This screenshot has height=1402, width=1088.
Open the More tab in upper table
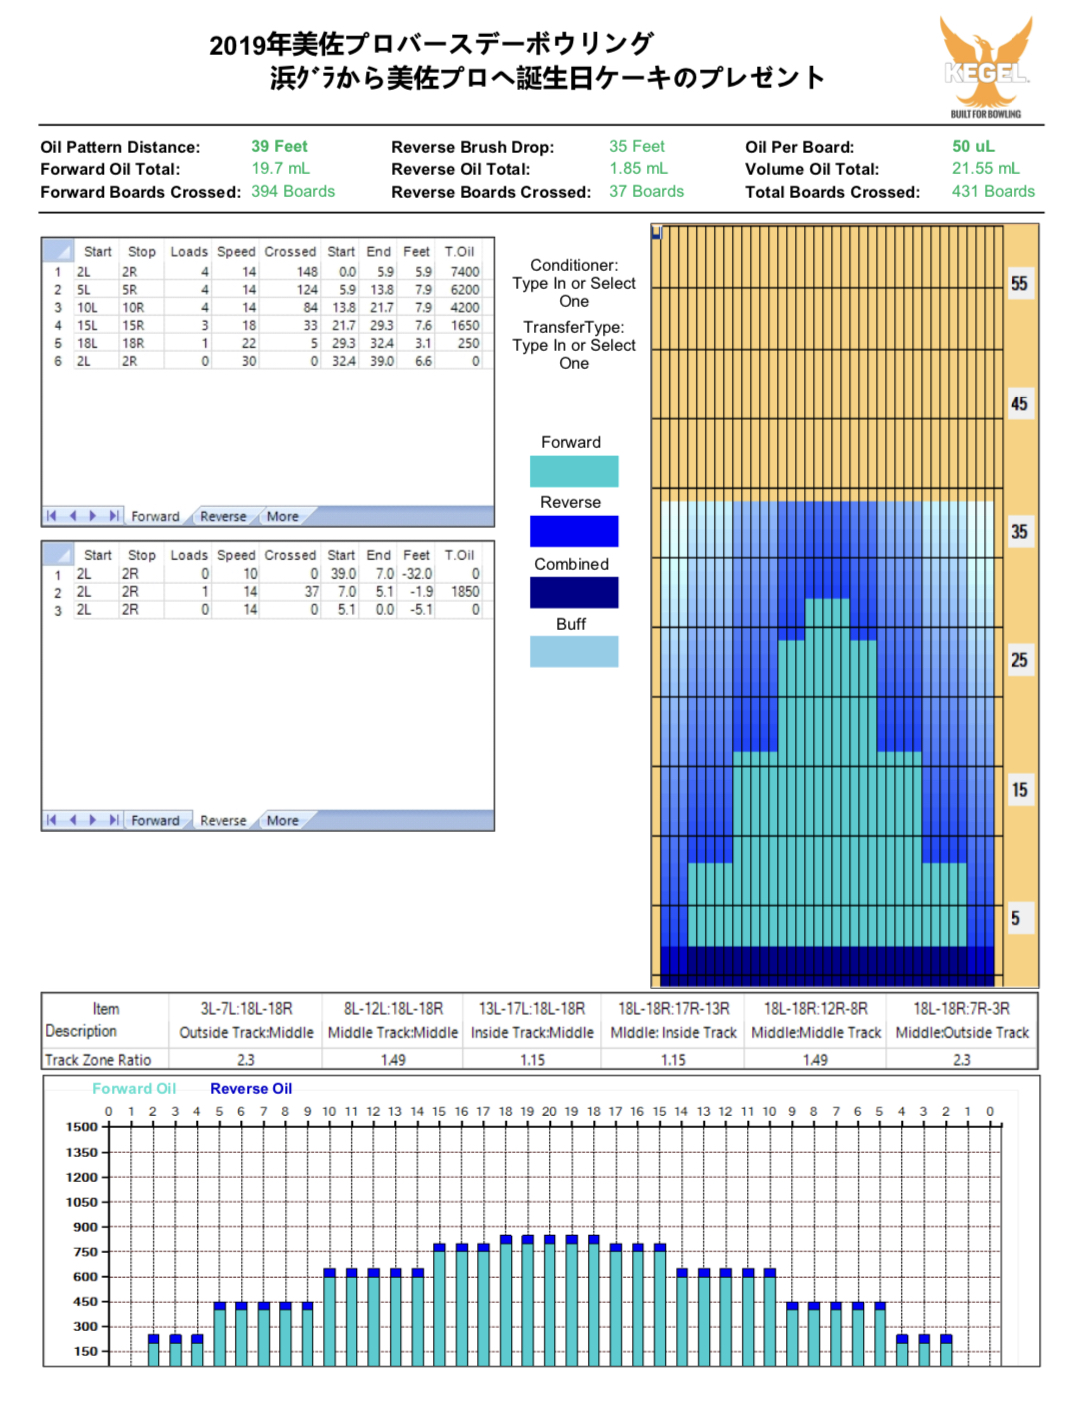[282, 517]
